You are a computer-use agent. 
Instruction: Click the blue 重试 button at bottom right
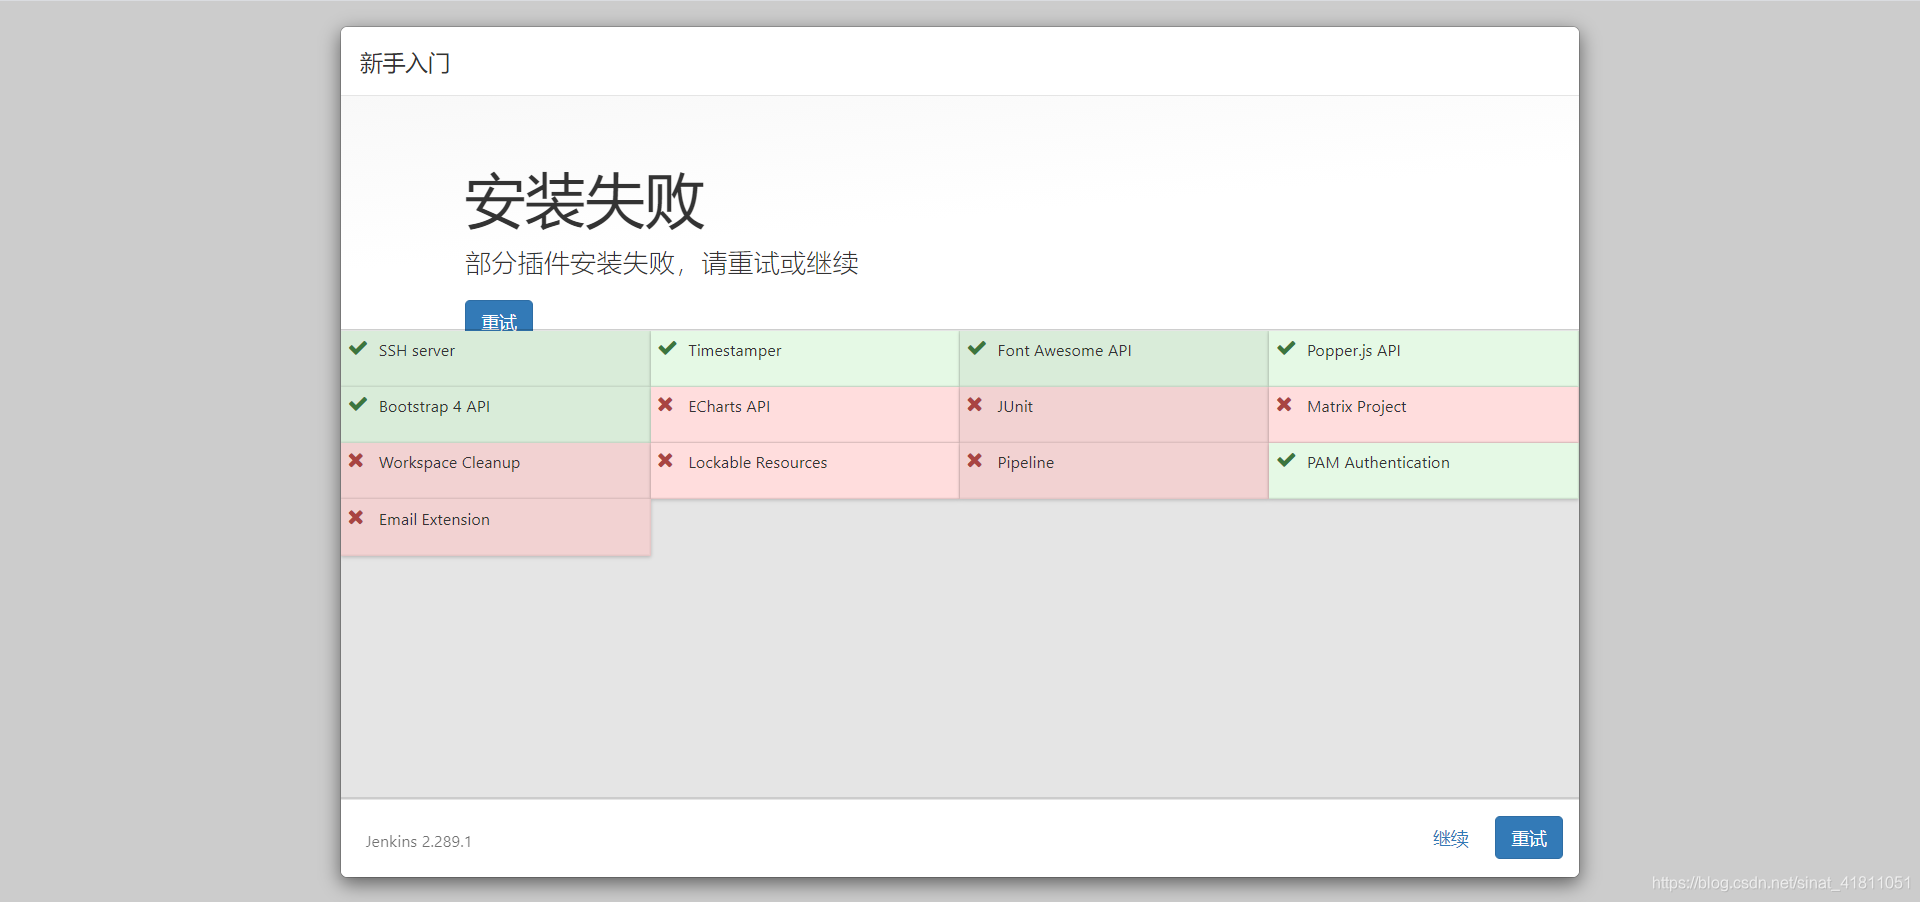1527,838
